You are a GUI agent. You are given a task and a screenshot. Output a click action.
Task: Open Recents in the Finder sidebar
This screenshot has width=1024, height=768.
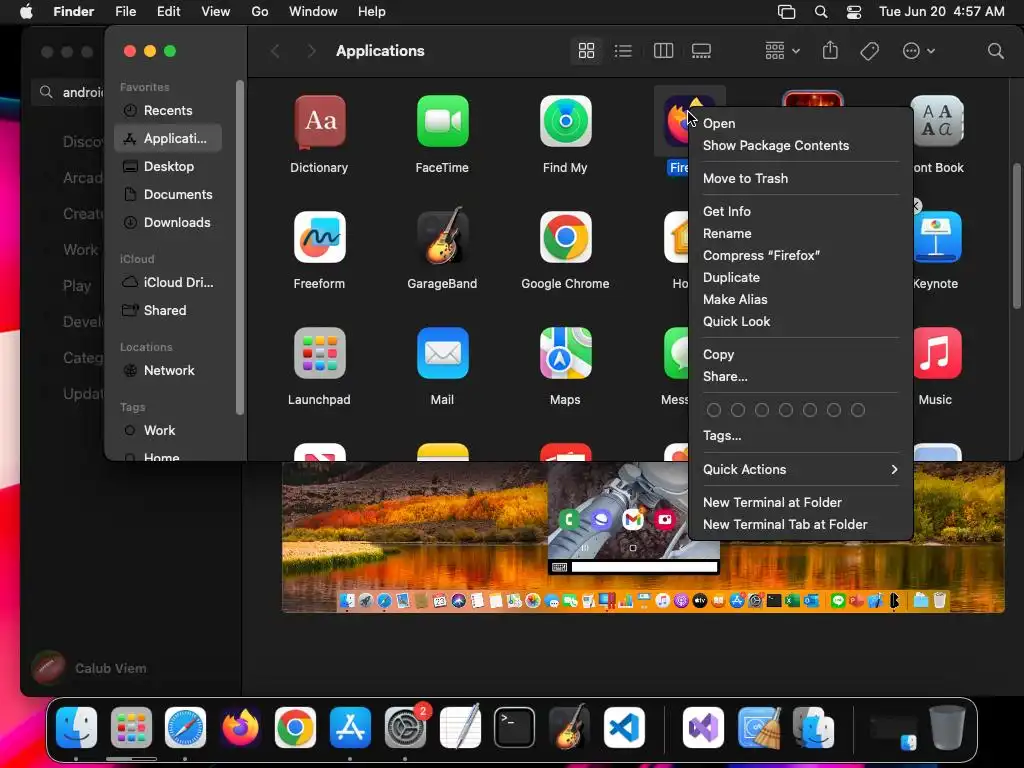[x=168, y=110]
